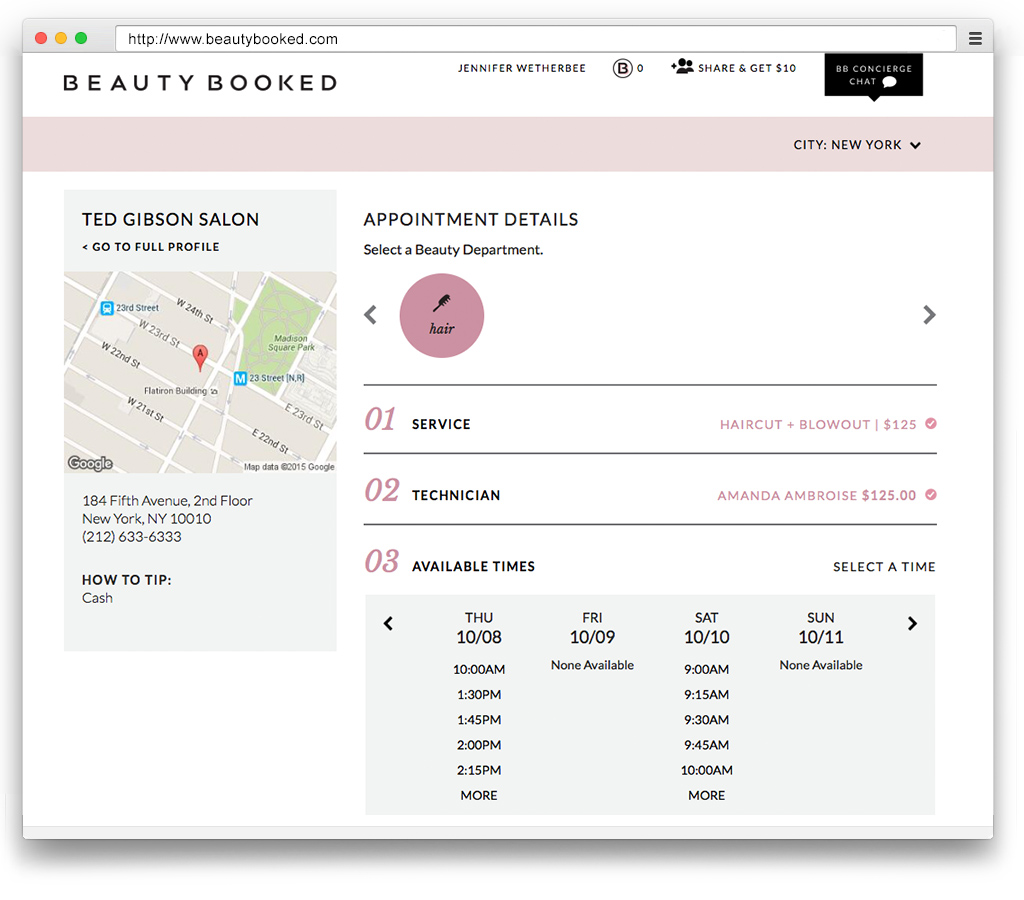This screenshot has height=900, width=1024.
Task: Change the Haircut + Blowout service selection
Action: pos(818,425)
